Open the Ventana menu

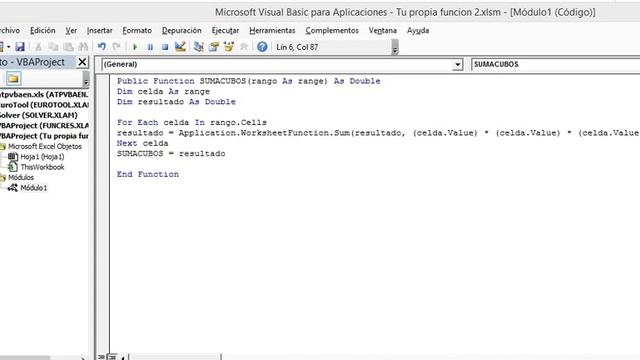click(x=382, y=31)
